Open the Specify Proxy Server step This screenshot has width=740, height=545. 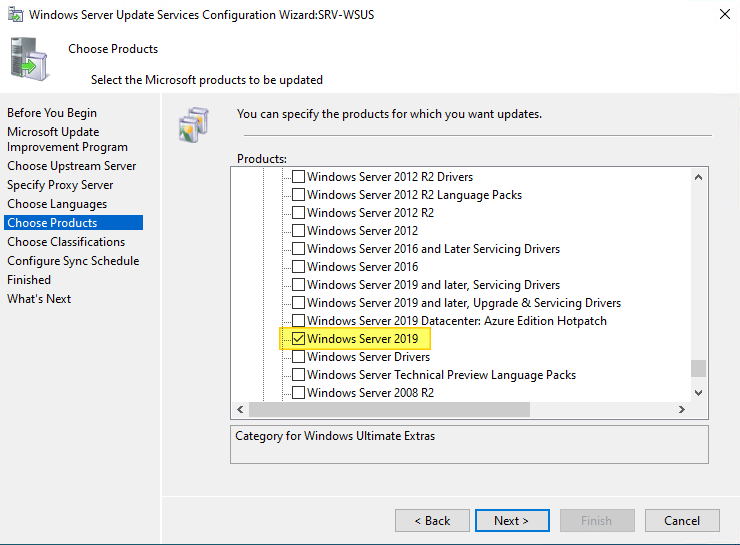pyautogui.click(x=60, y=185)
